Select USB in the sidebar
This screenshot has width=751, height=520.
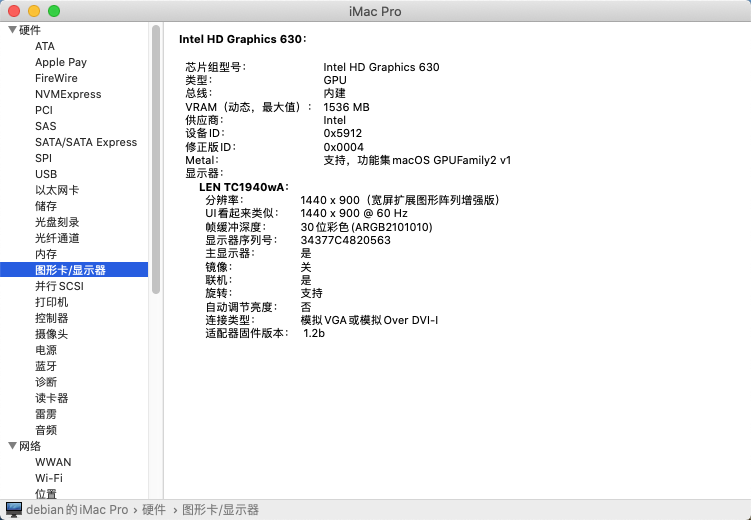tap(46, 174)
